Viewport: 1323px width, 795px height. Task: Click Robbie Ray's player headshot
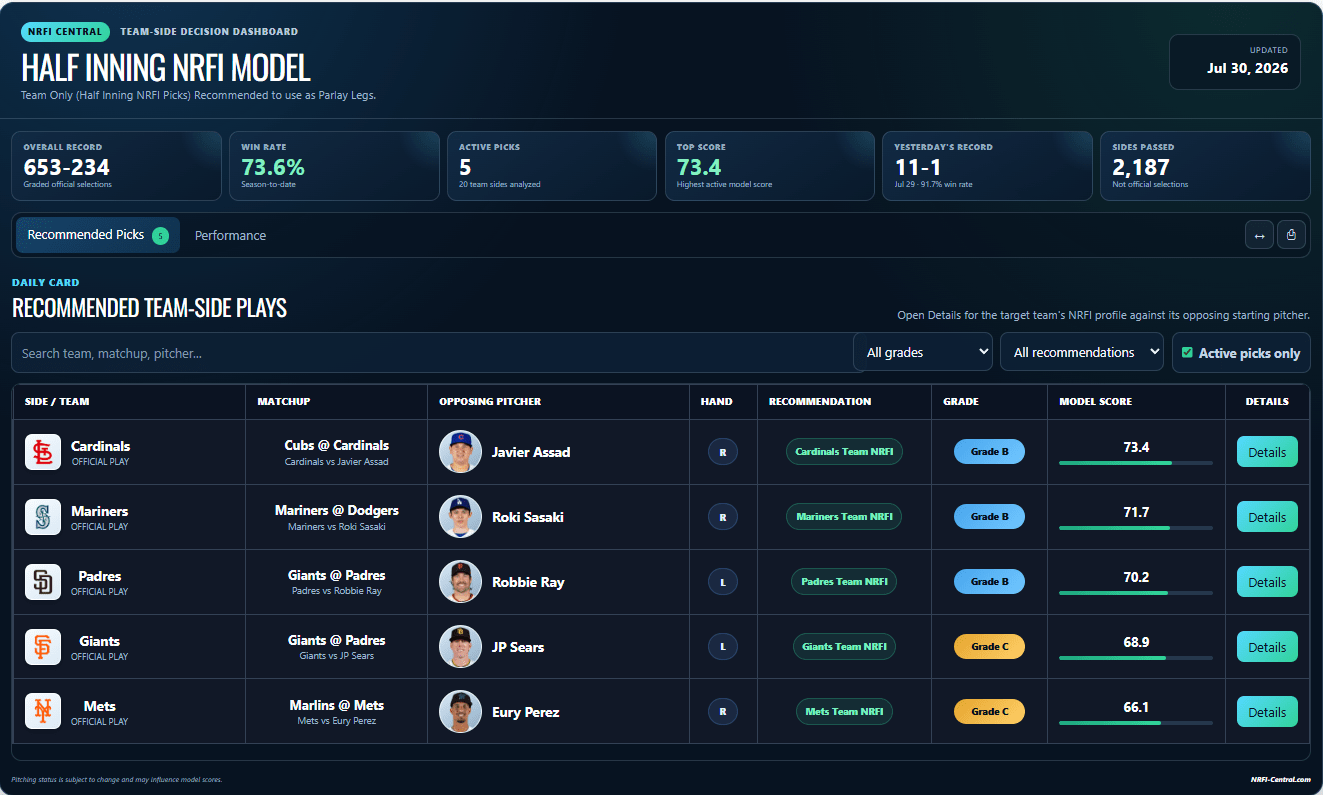coord(460,582)
